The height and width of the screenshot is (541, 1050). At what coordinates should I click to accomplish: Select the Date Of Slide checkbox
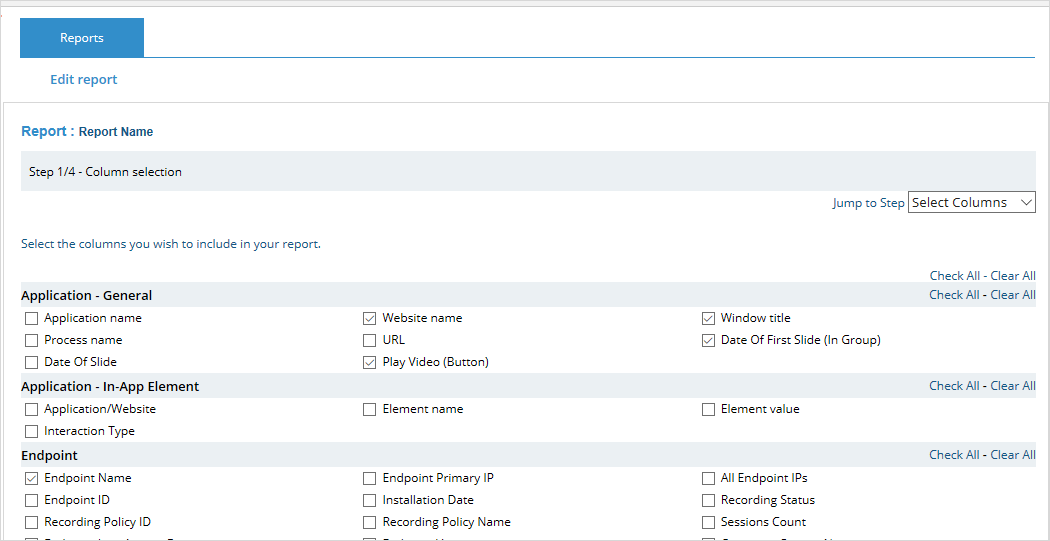click(x=32, y=362)
